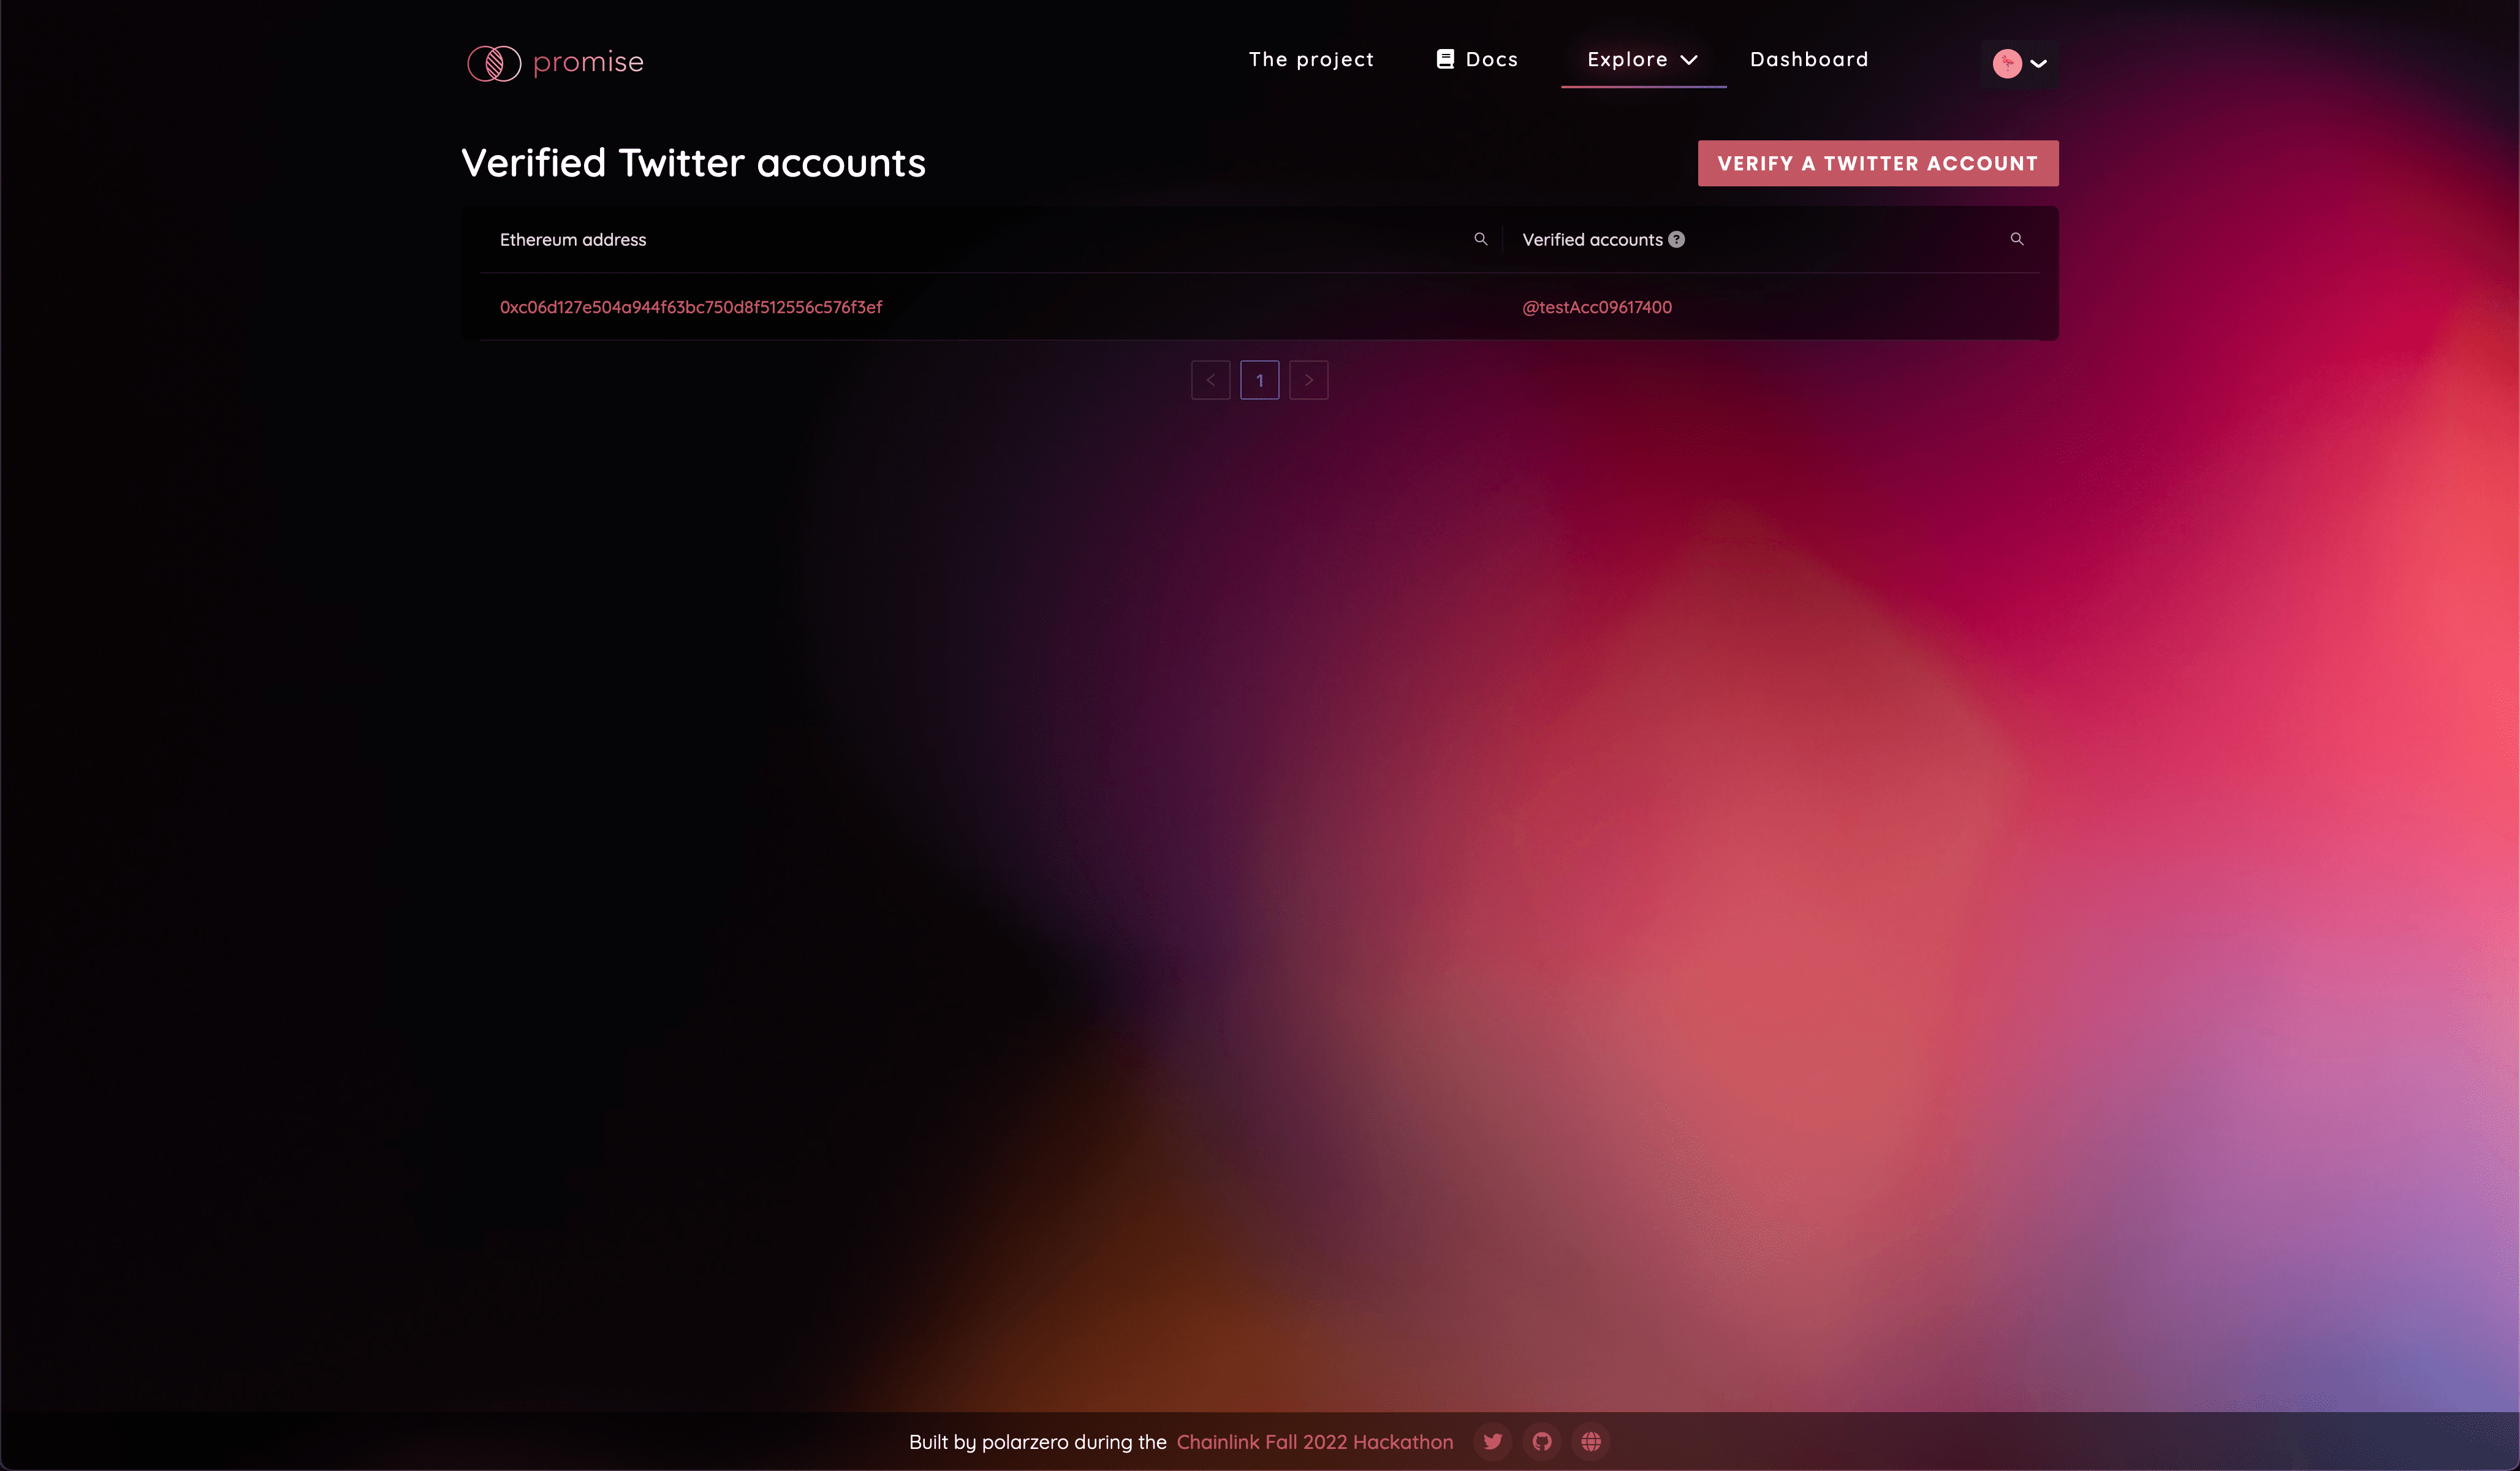Expand the Explore menu
The image size is (2520, 1471).
coord(1642,60)
